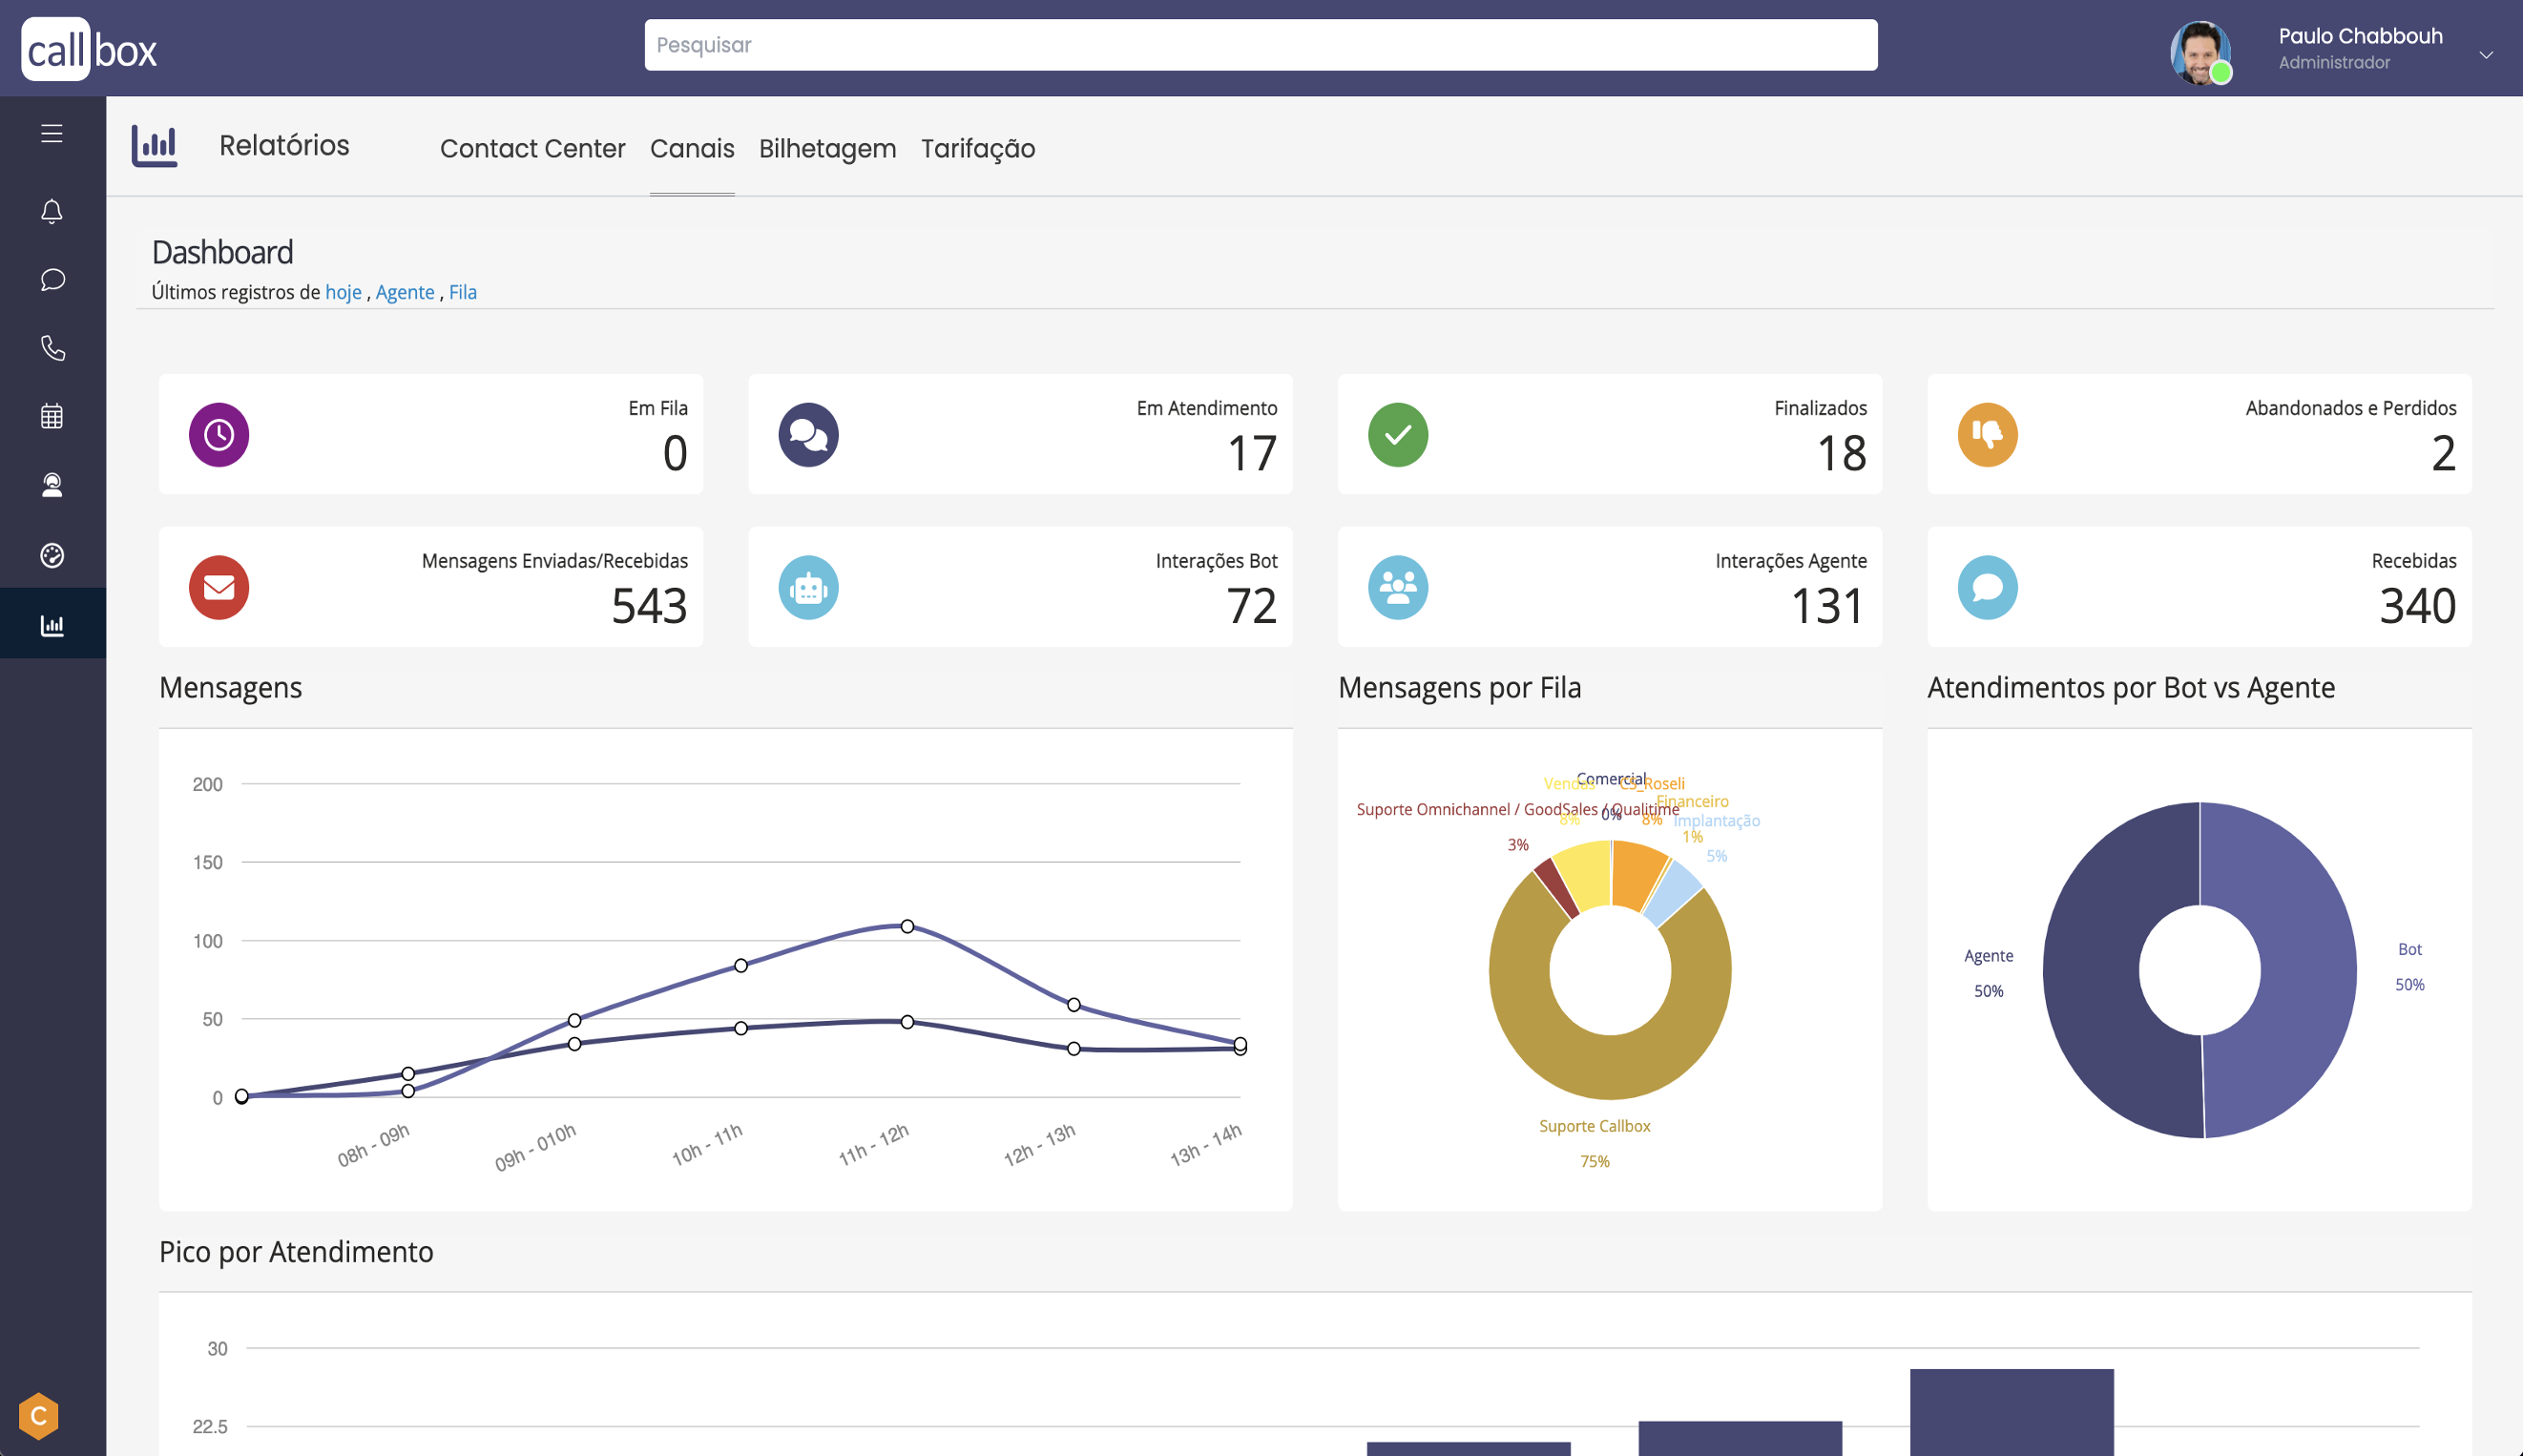The image size is (2523, 1456).
Task: Click the Suporte Callbox donut segment
Action: click(x=1610, y=1068)
